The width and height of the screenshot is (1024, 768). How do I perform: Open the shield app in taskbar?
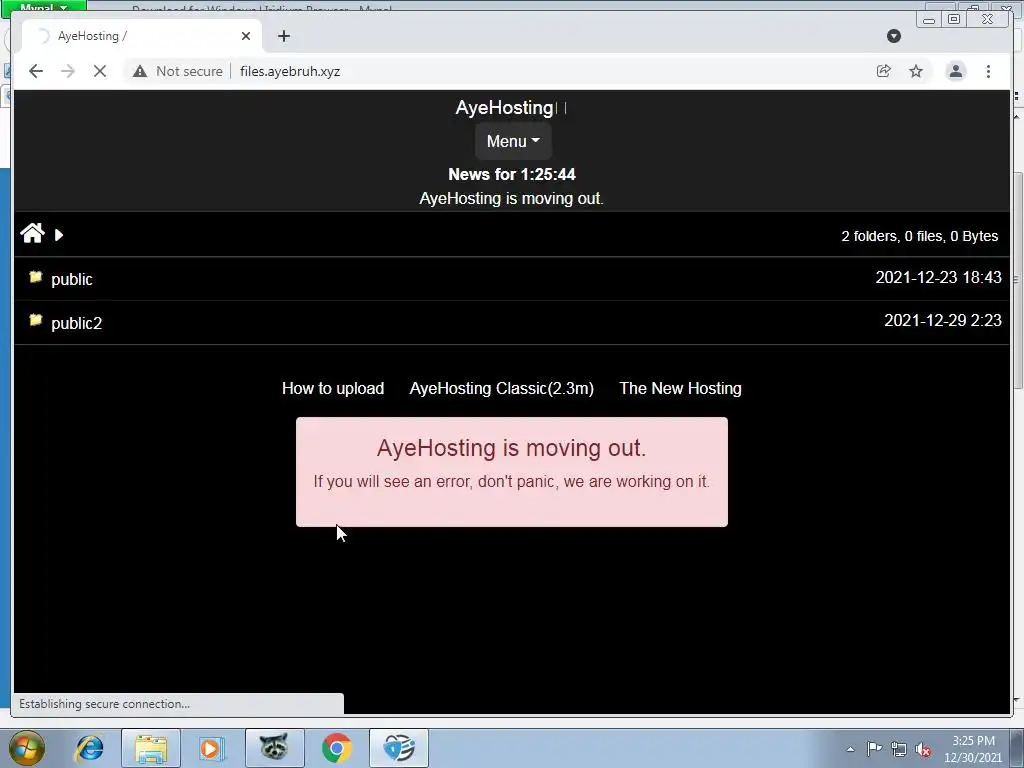tap(398, 748)
